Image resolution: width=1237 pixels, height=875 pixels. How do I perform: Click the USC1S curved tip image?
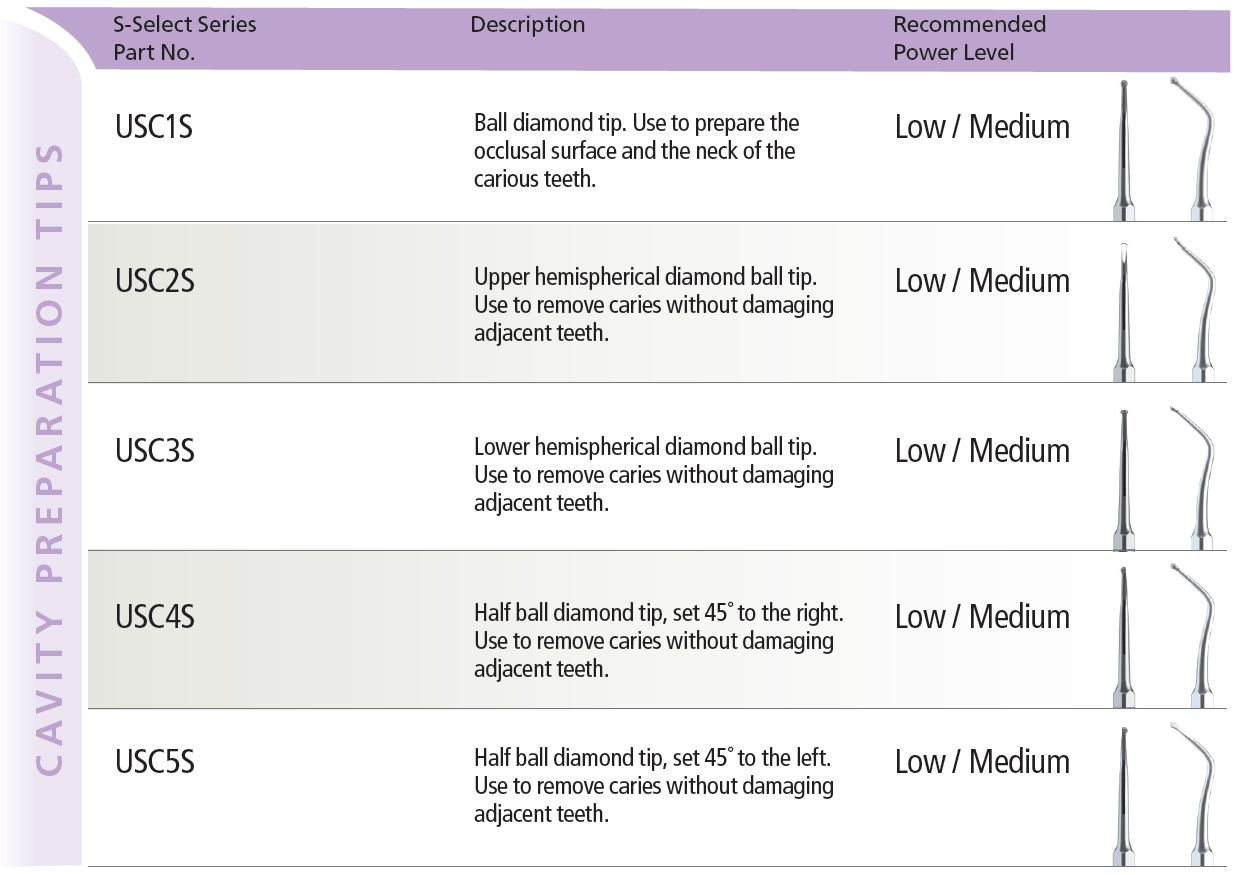click(x=1197, y=149)
